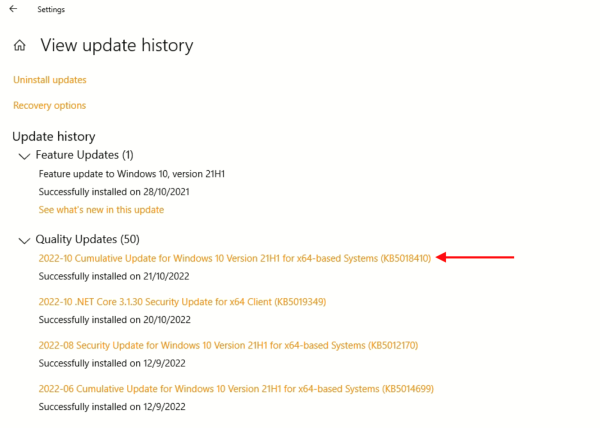Select the Feature update version 21H1 entry text

pos(131,174)
